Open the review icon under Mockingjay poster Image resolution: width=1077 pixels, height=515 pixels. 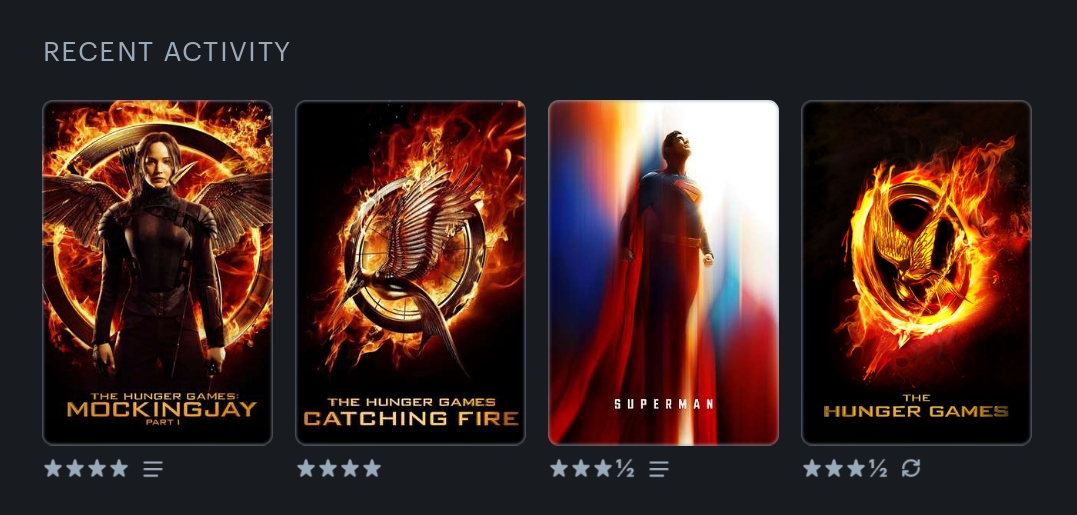pos(153,469)
